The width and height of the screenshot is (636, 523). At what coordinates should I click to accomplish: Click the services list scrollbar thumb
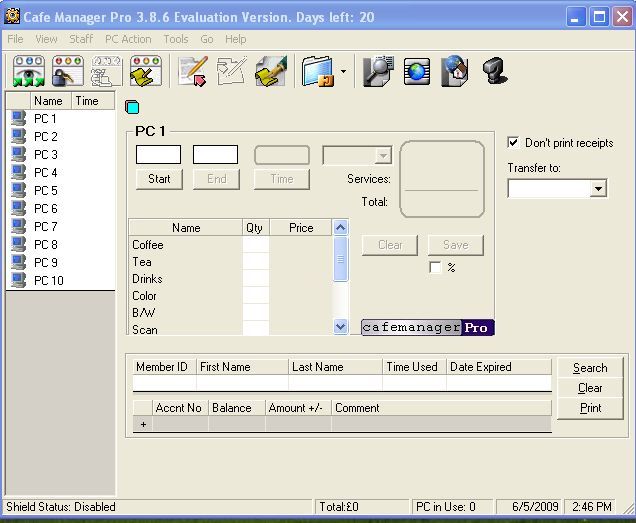tap(340, 259)
